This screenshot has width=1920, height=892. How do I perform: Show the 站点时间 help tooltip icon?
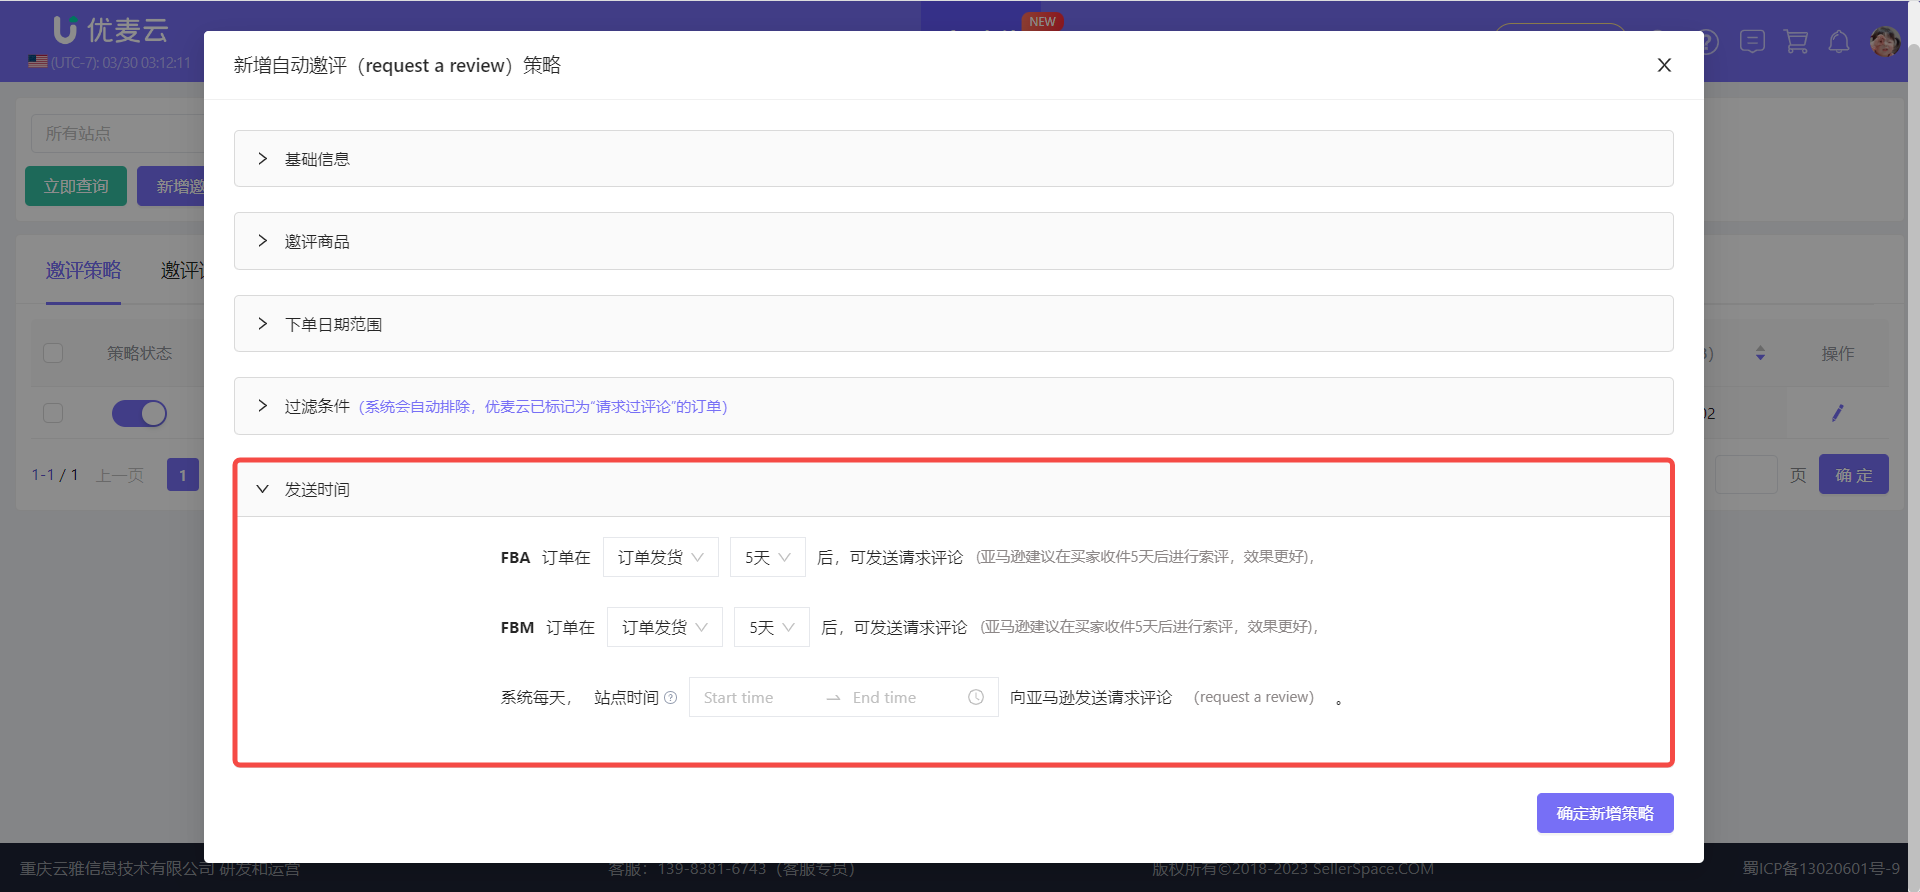coord(671,698)
